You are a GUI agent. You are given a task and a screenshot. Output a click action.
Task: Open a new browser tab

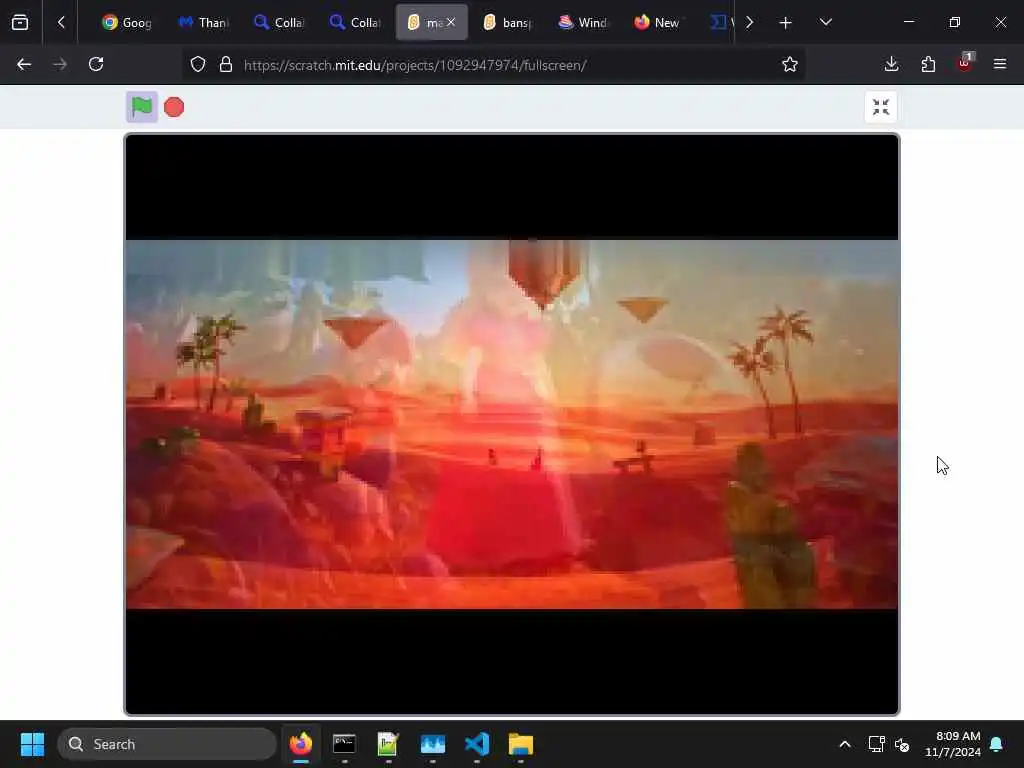[x=786, y=23]
